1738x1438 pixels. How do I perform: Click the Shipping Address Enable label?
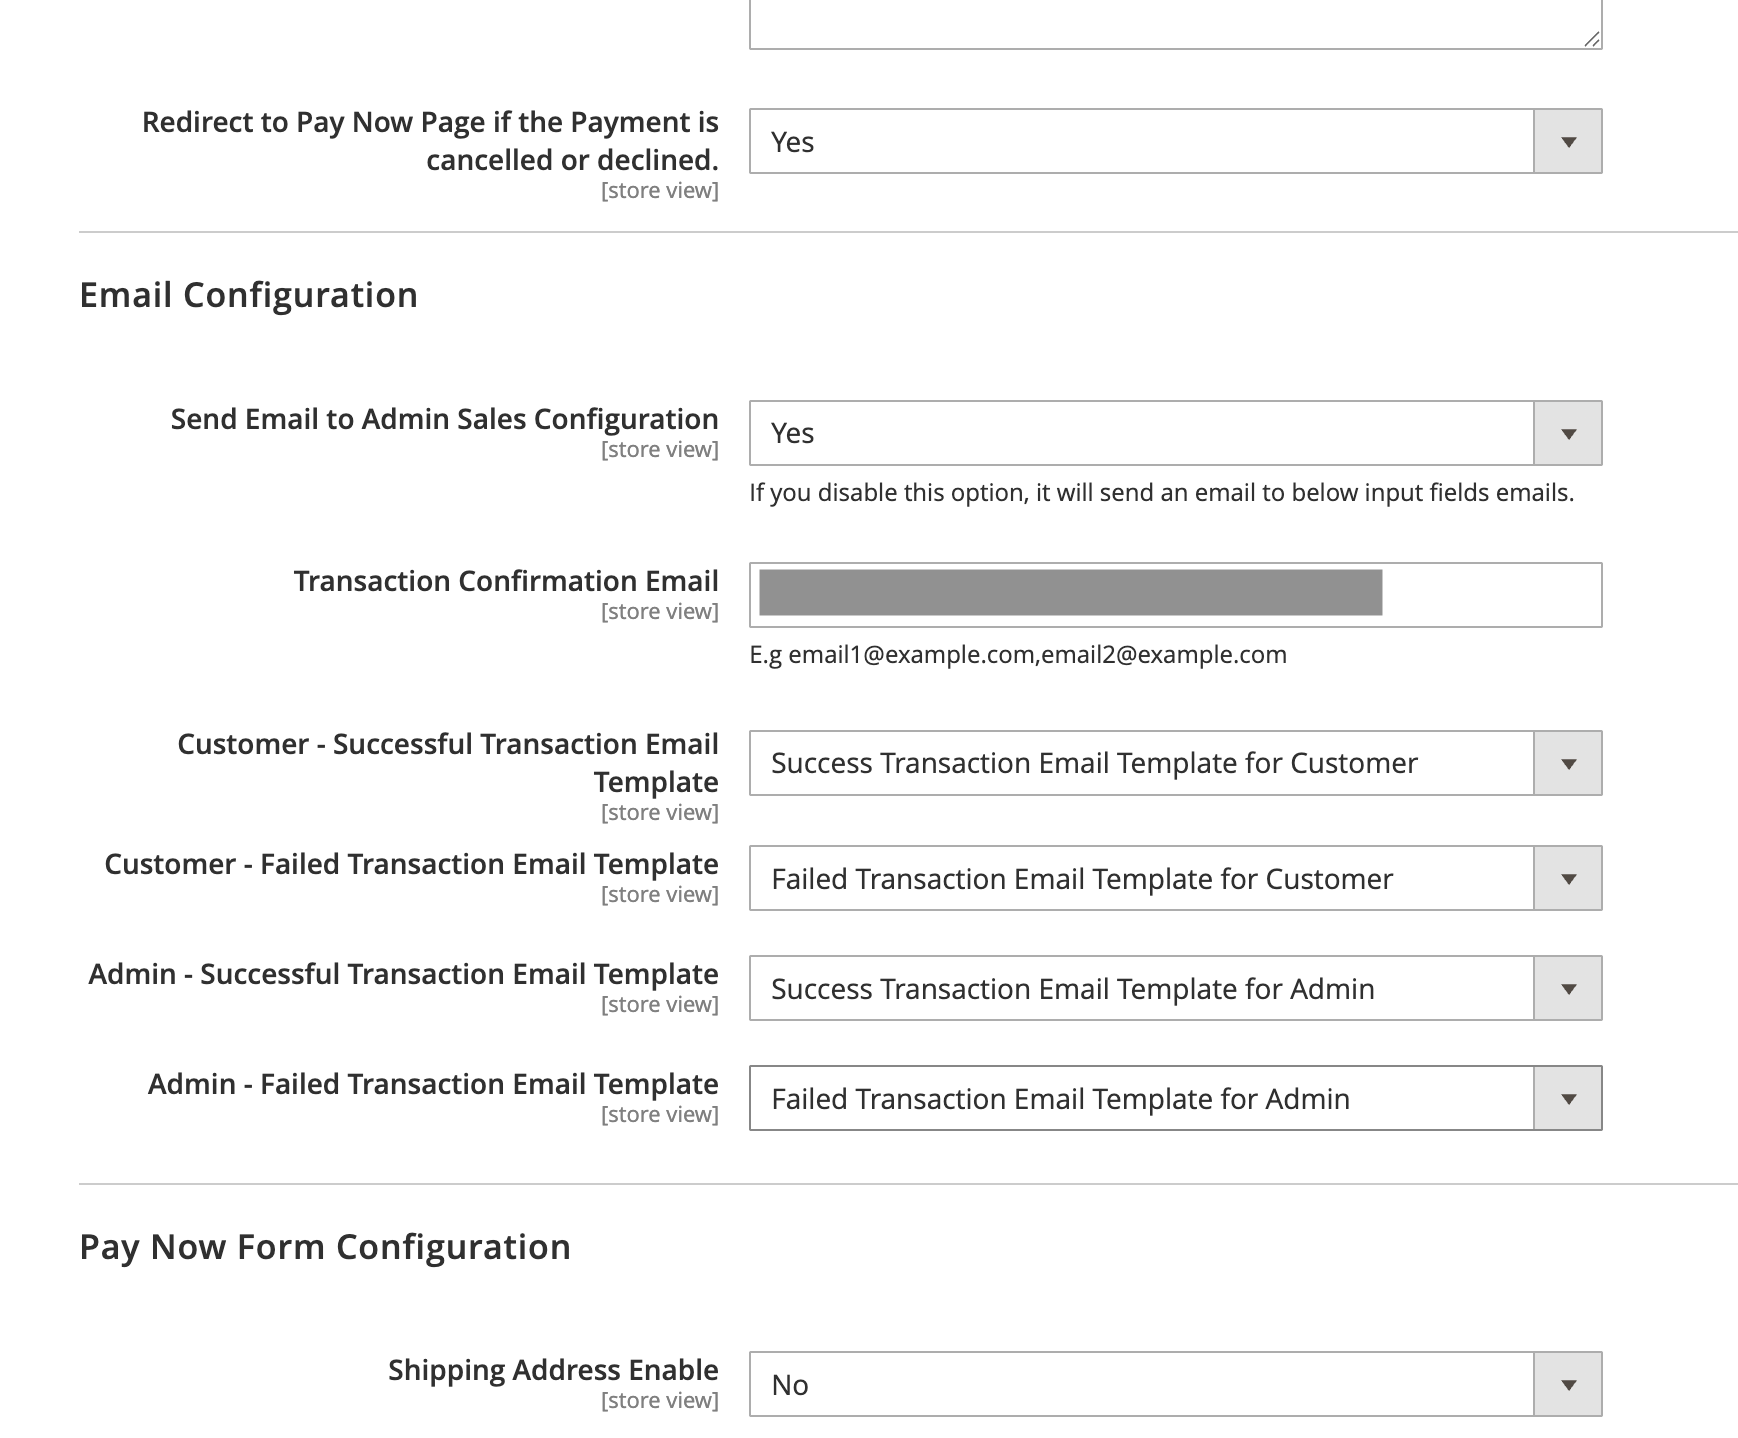[x=553, y=1370]
